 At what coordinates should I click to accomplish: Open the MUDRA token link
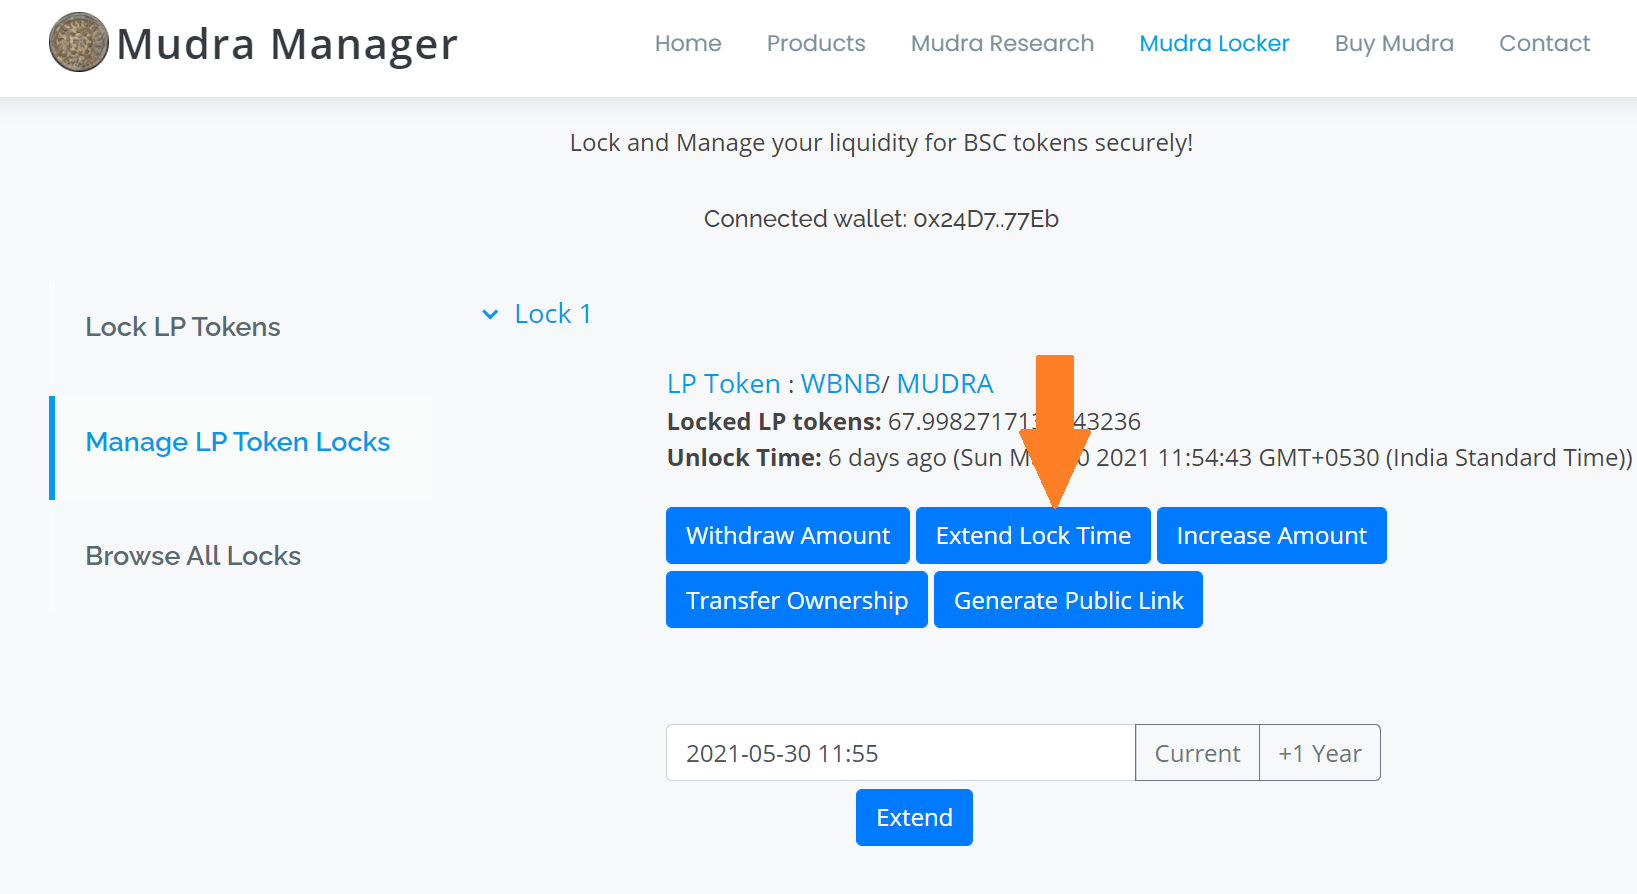tap(945, 384)
